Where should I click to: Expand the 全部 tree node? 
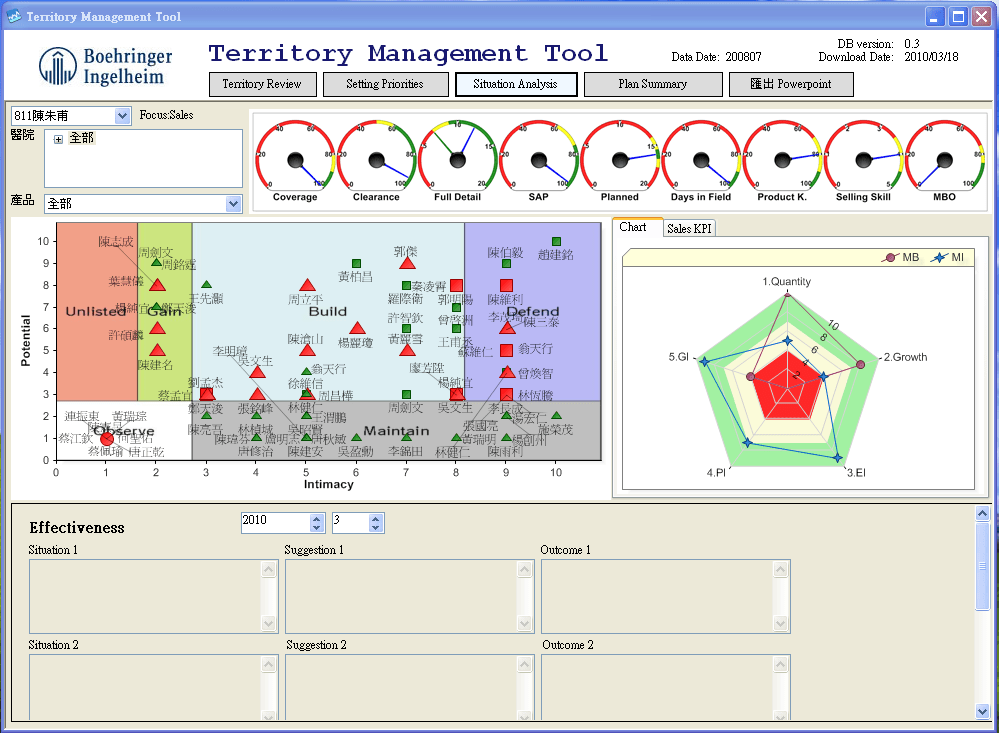(x=59, y=139)
